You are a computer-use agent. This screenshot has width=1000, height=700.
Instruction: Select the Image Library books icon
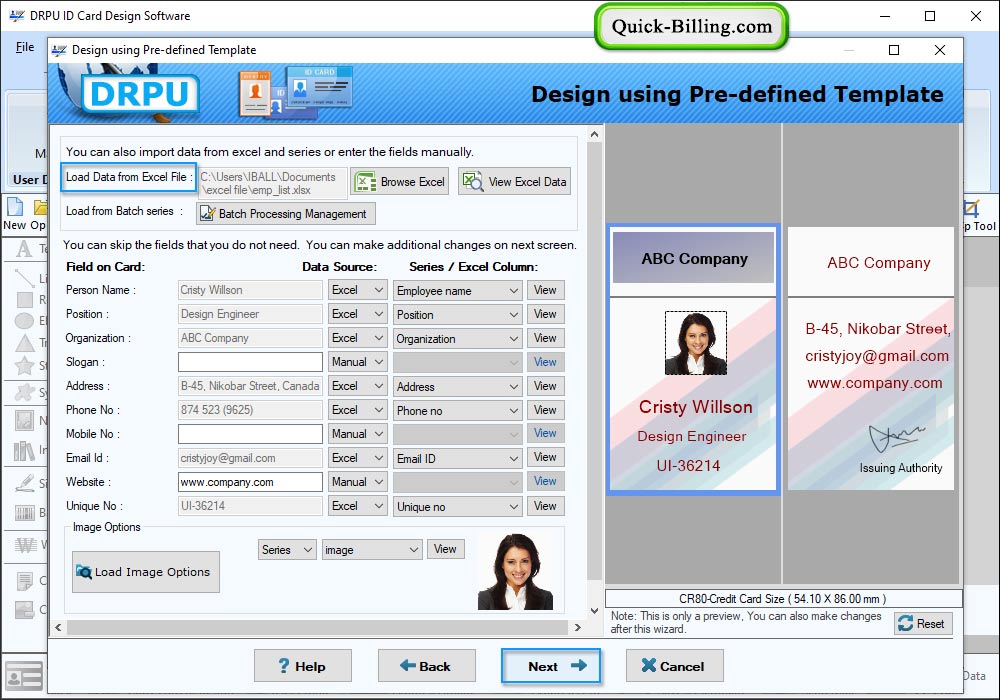tap(24, 451)
